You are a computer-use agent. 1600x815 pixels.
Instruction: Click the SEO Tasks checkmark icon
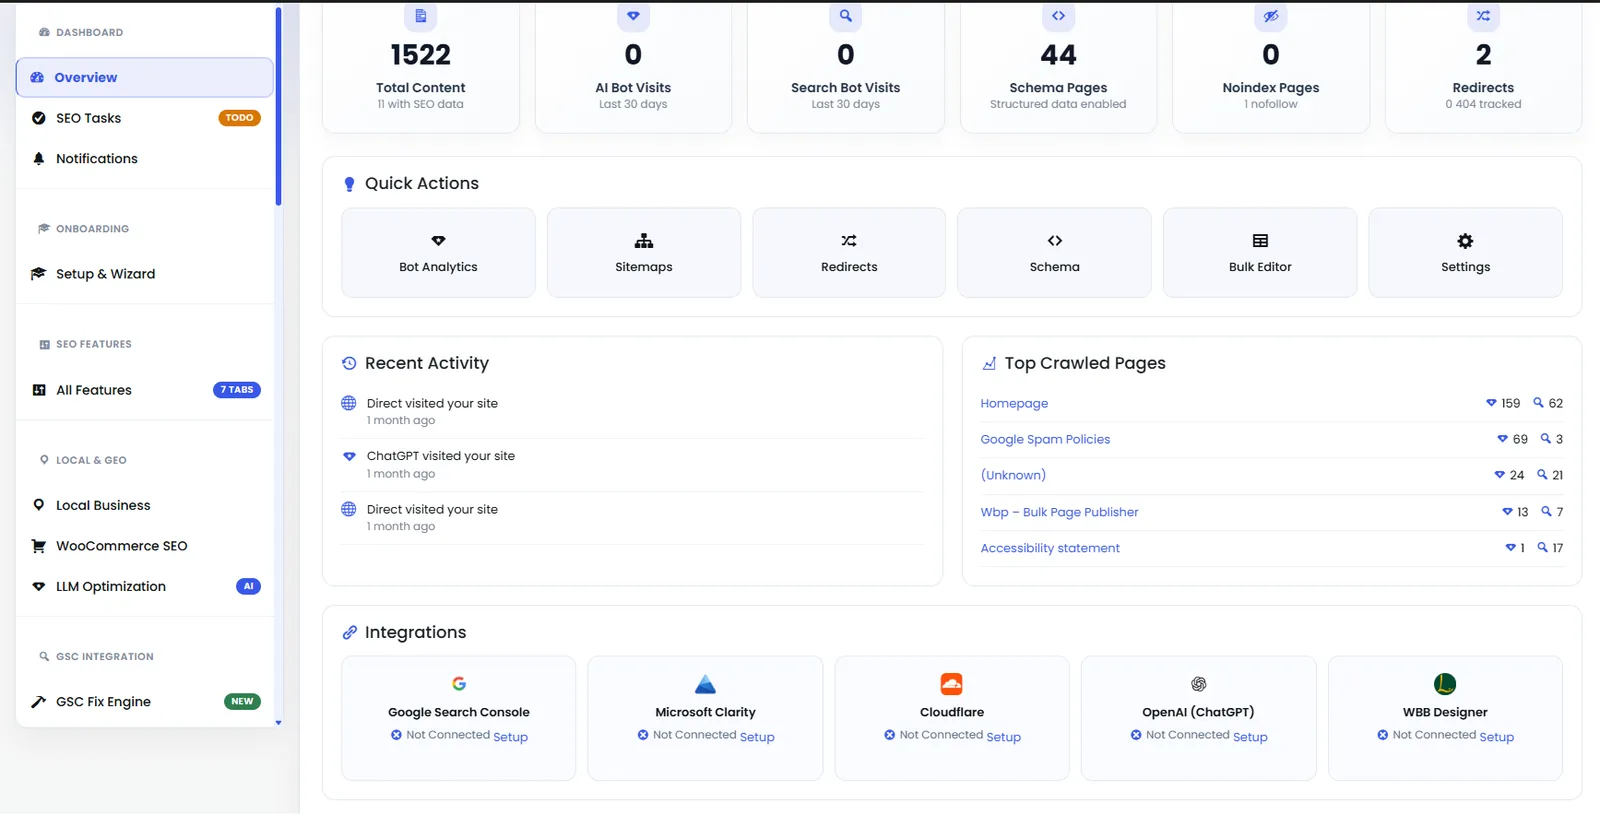pyautogui.click(x=39, y=118)
